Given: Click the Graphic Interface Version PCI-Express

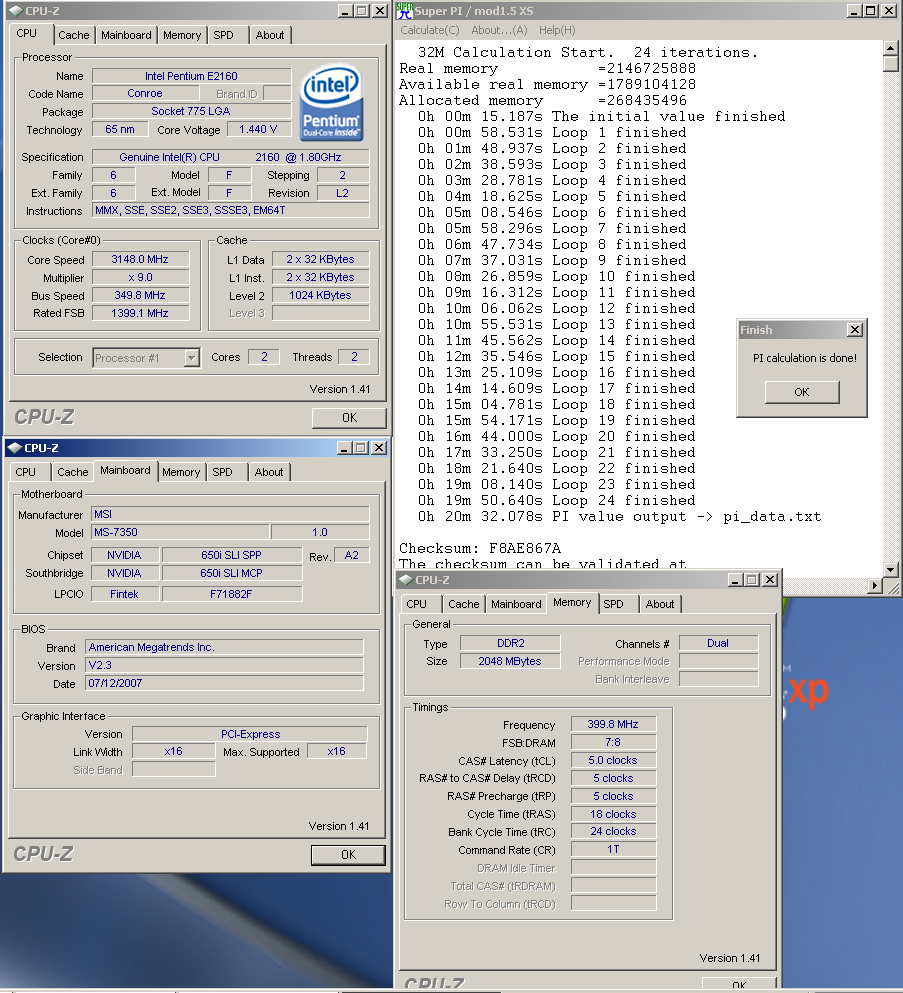Looking at the screenshot, I should (250, 734).
